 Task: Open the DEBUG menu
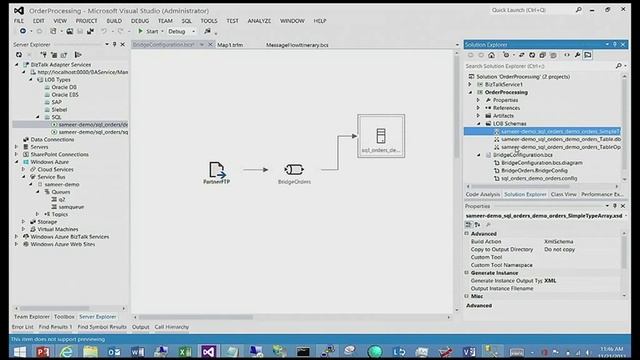140,21
